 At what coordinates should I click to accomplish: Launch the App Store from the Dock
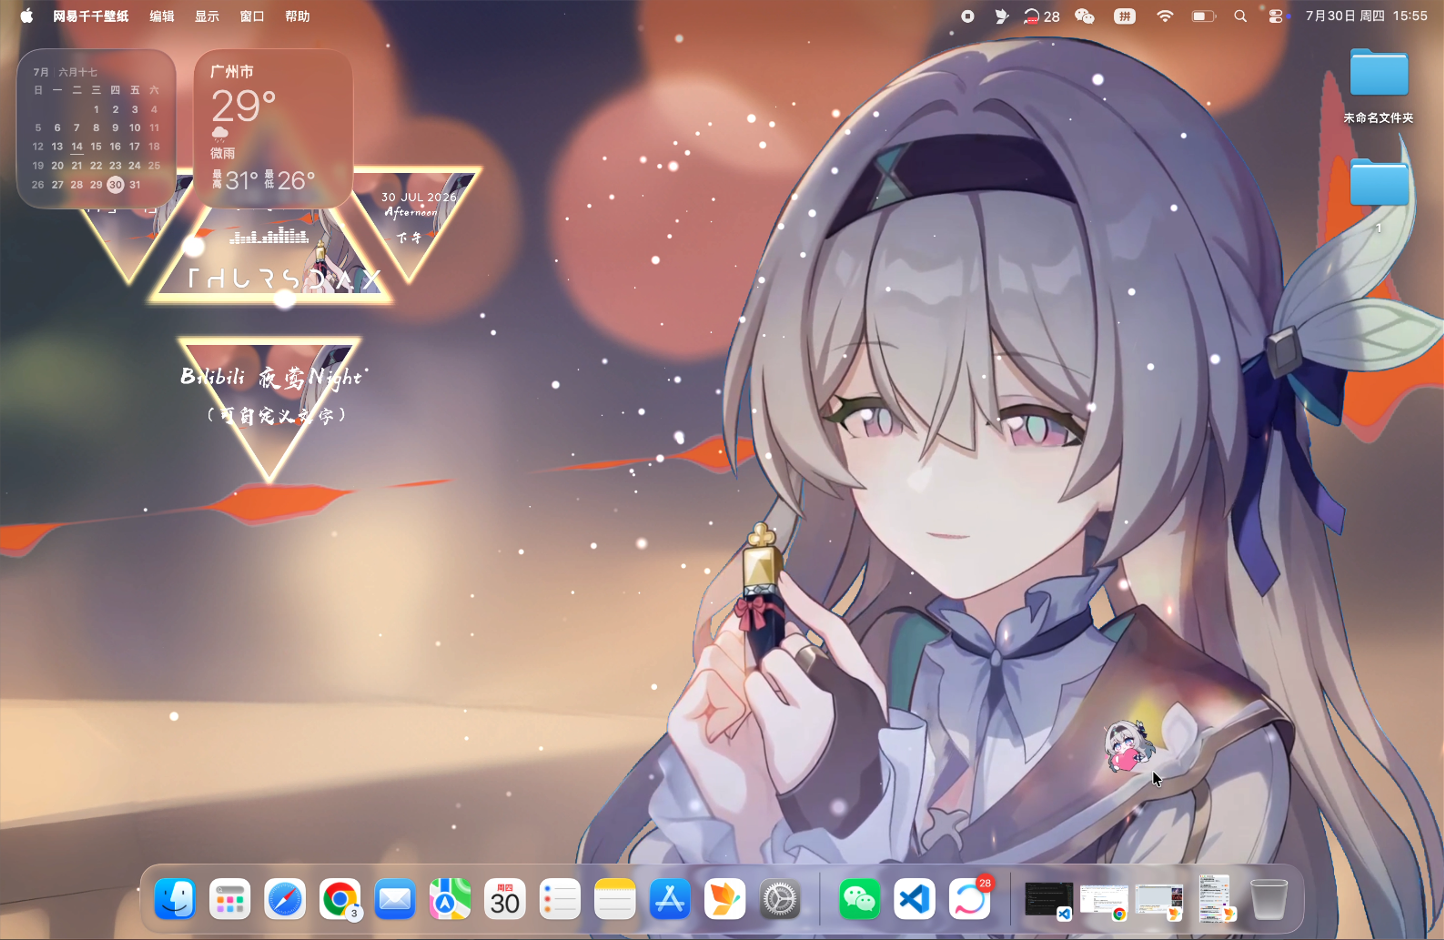670,899
